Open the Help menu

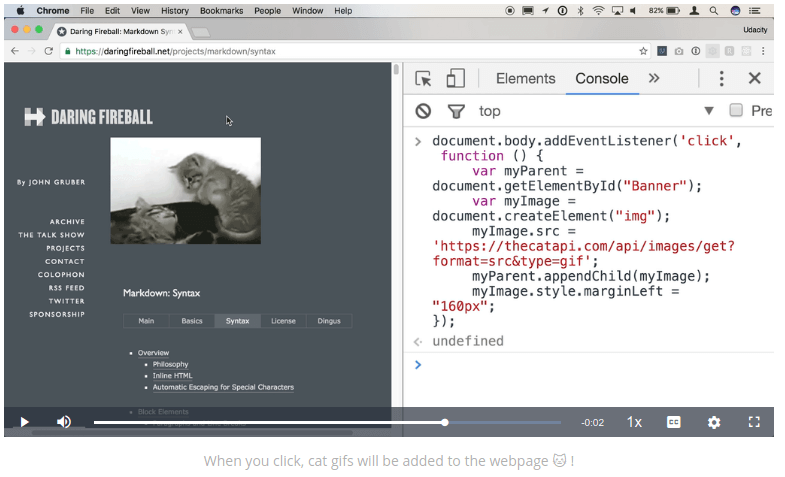pos(343,11)
